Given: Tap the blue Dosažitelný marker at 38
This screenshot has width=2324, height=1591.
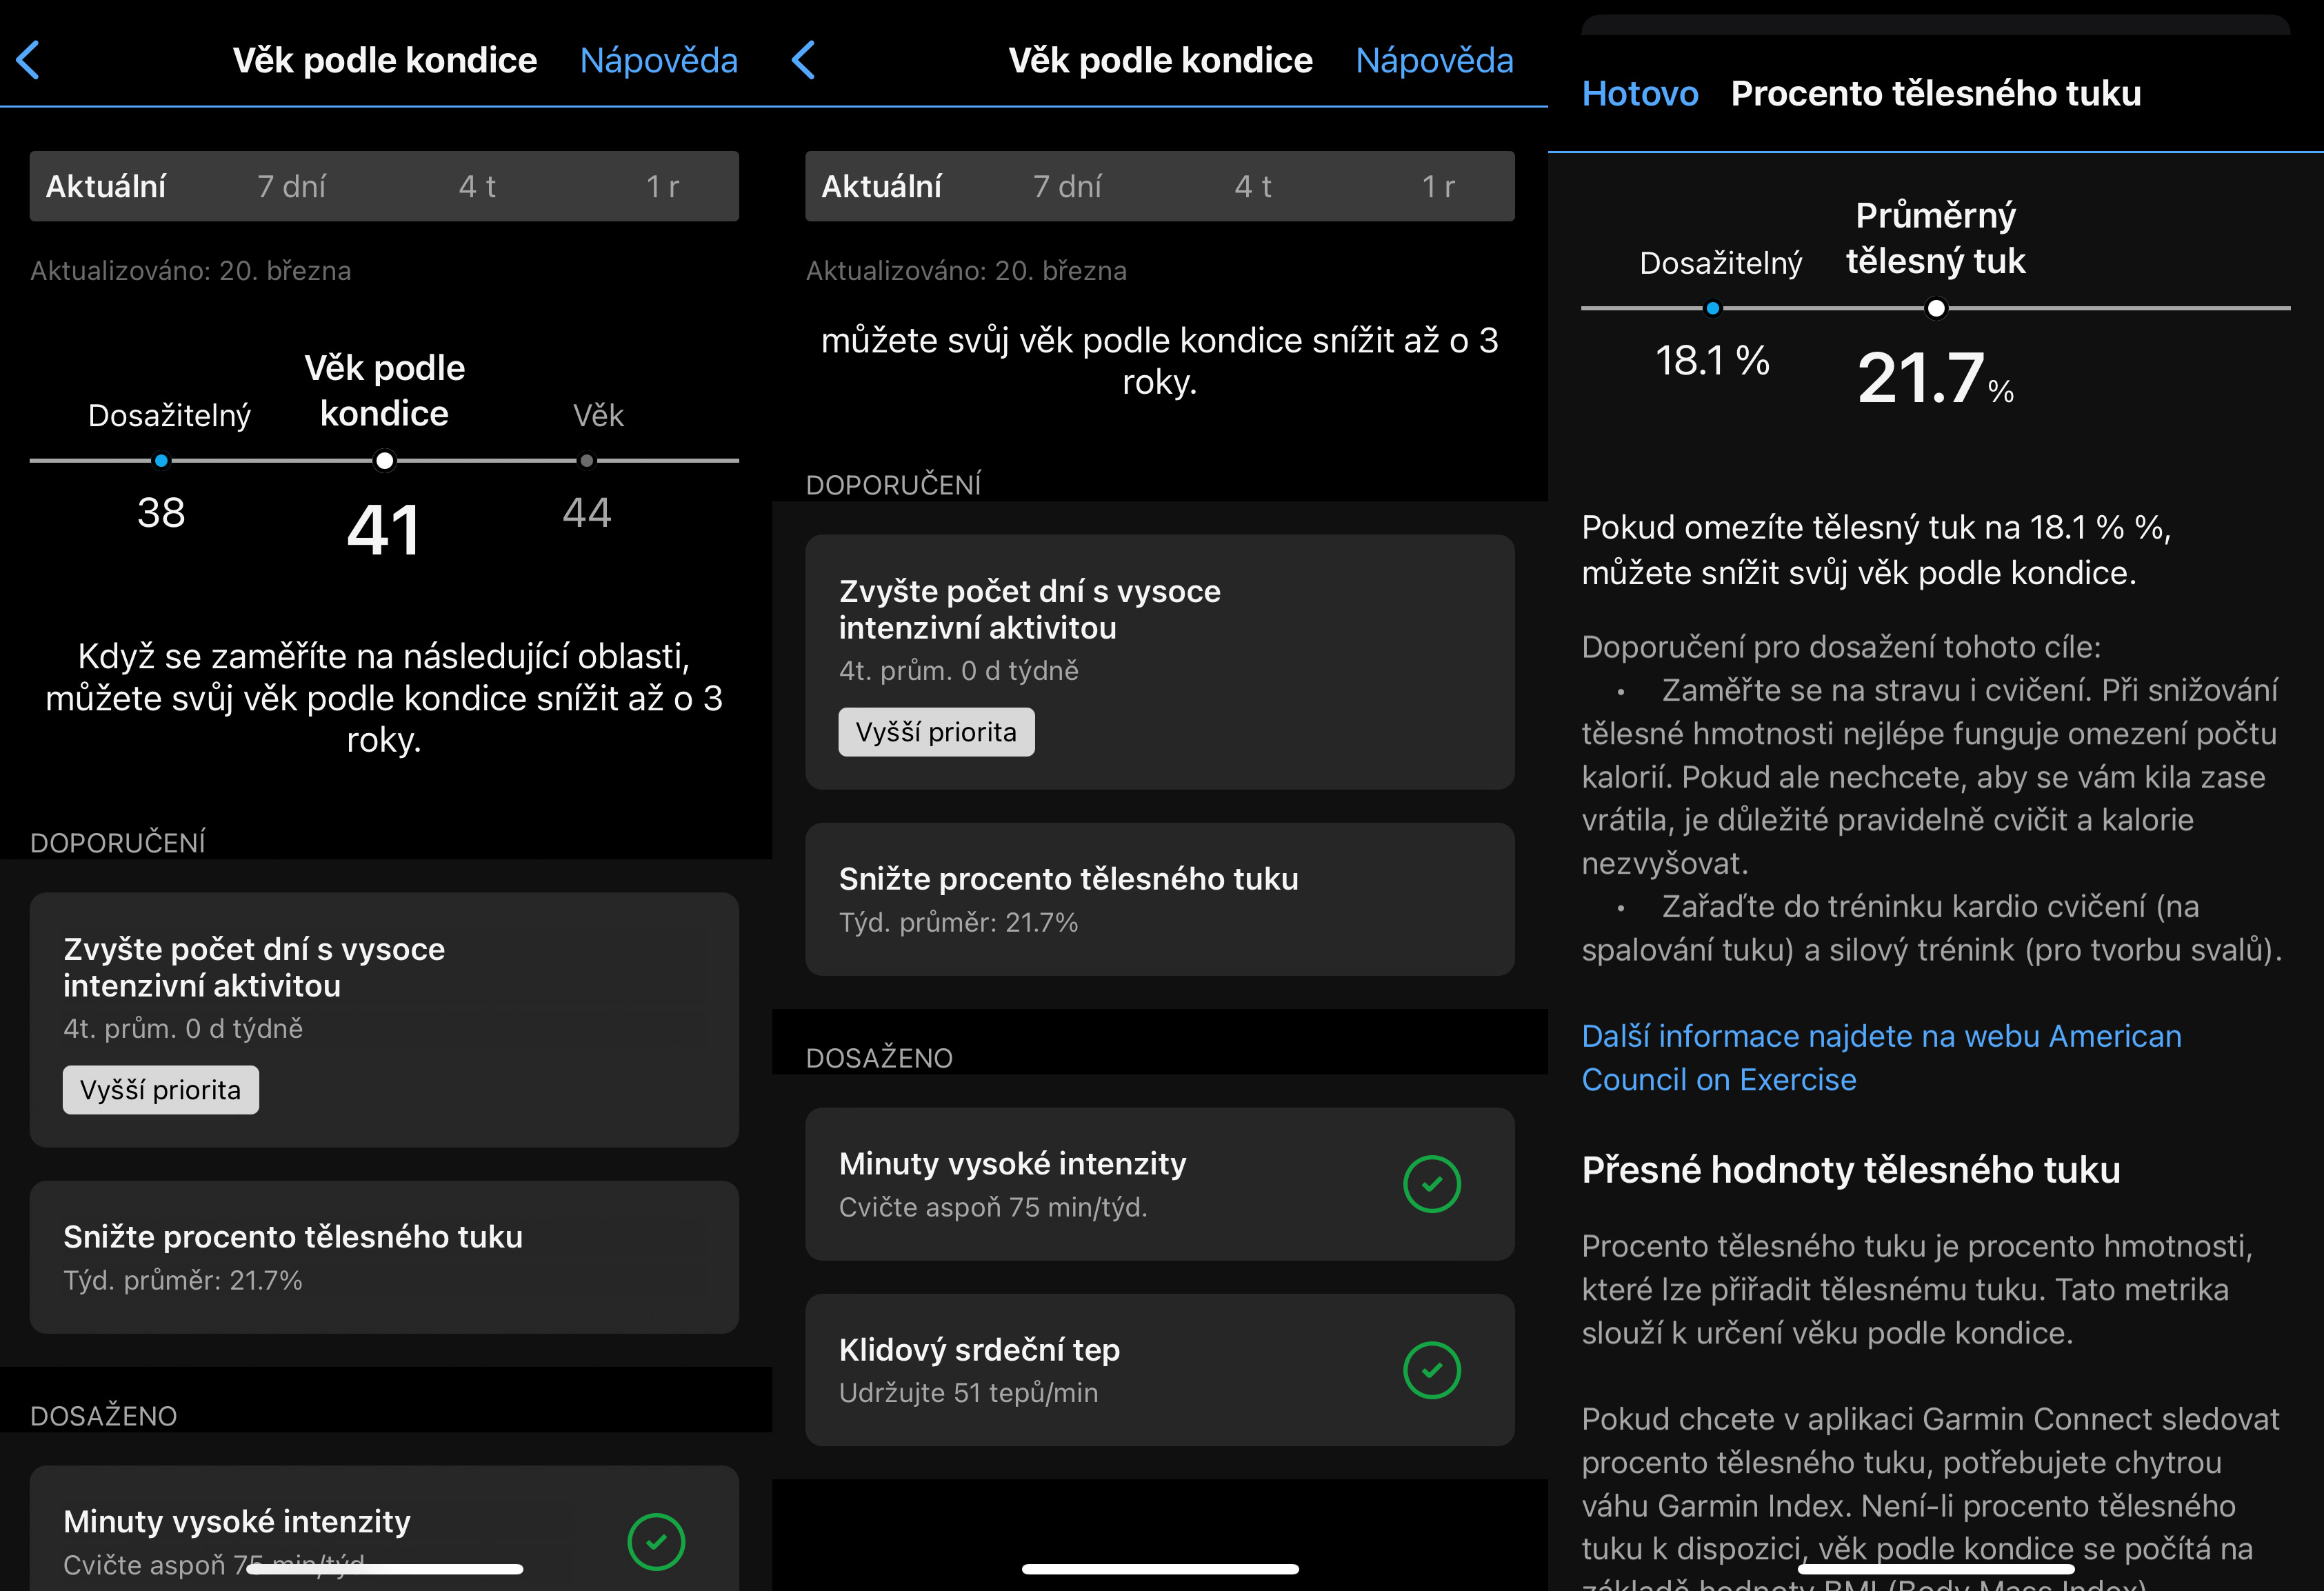Looking at the screenshot, I should coord(161,461).
